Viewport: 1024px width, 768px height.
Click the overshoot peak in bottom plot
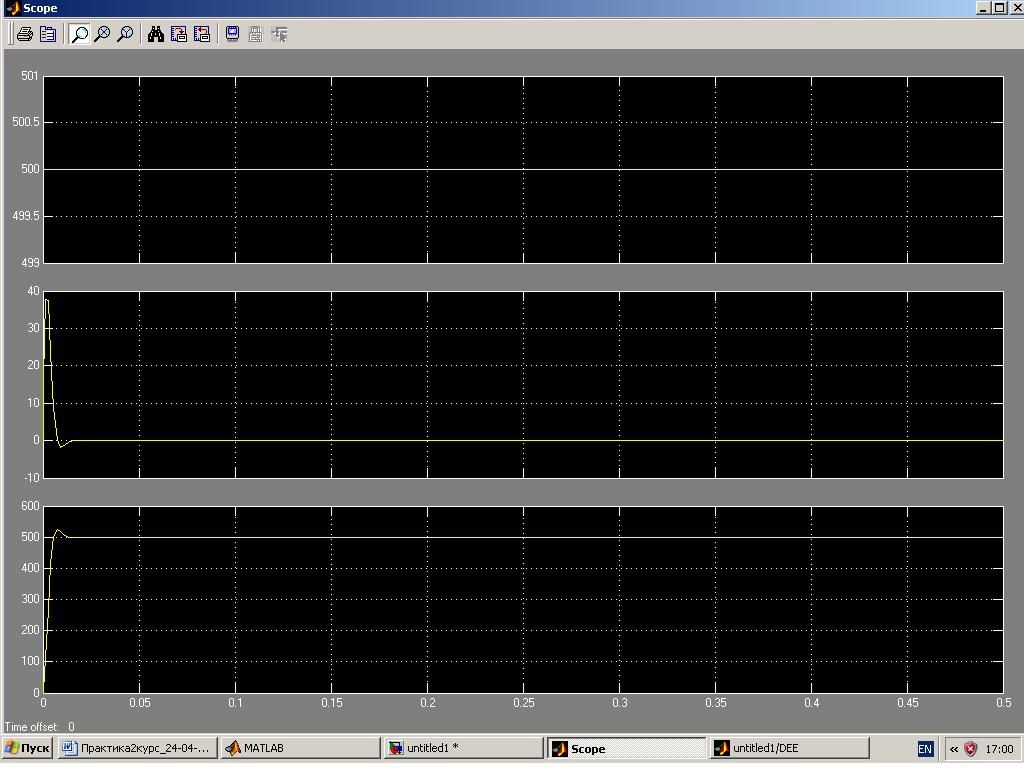tap(57, 530)
